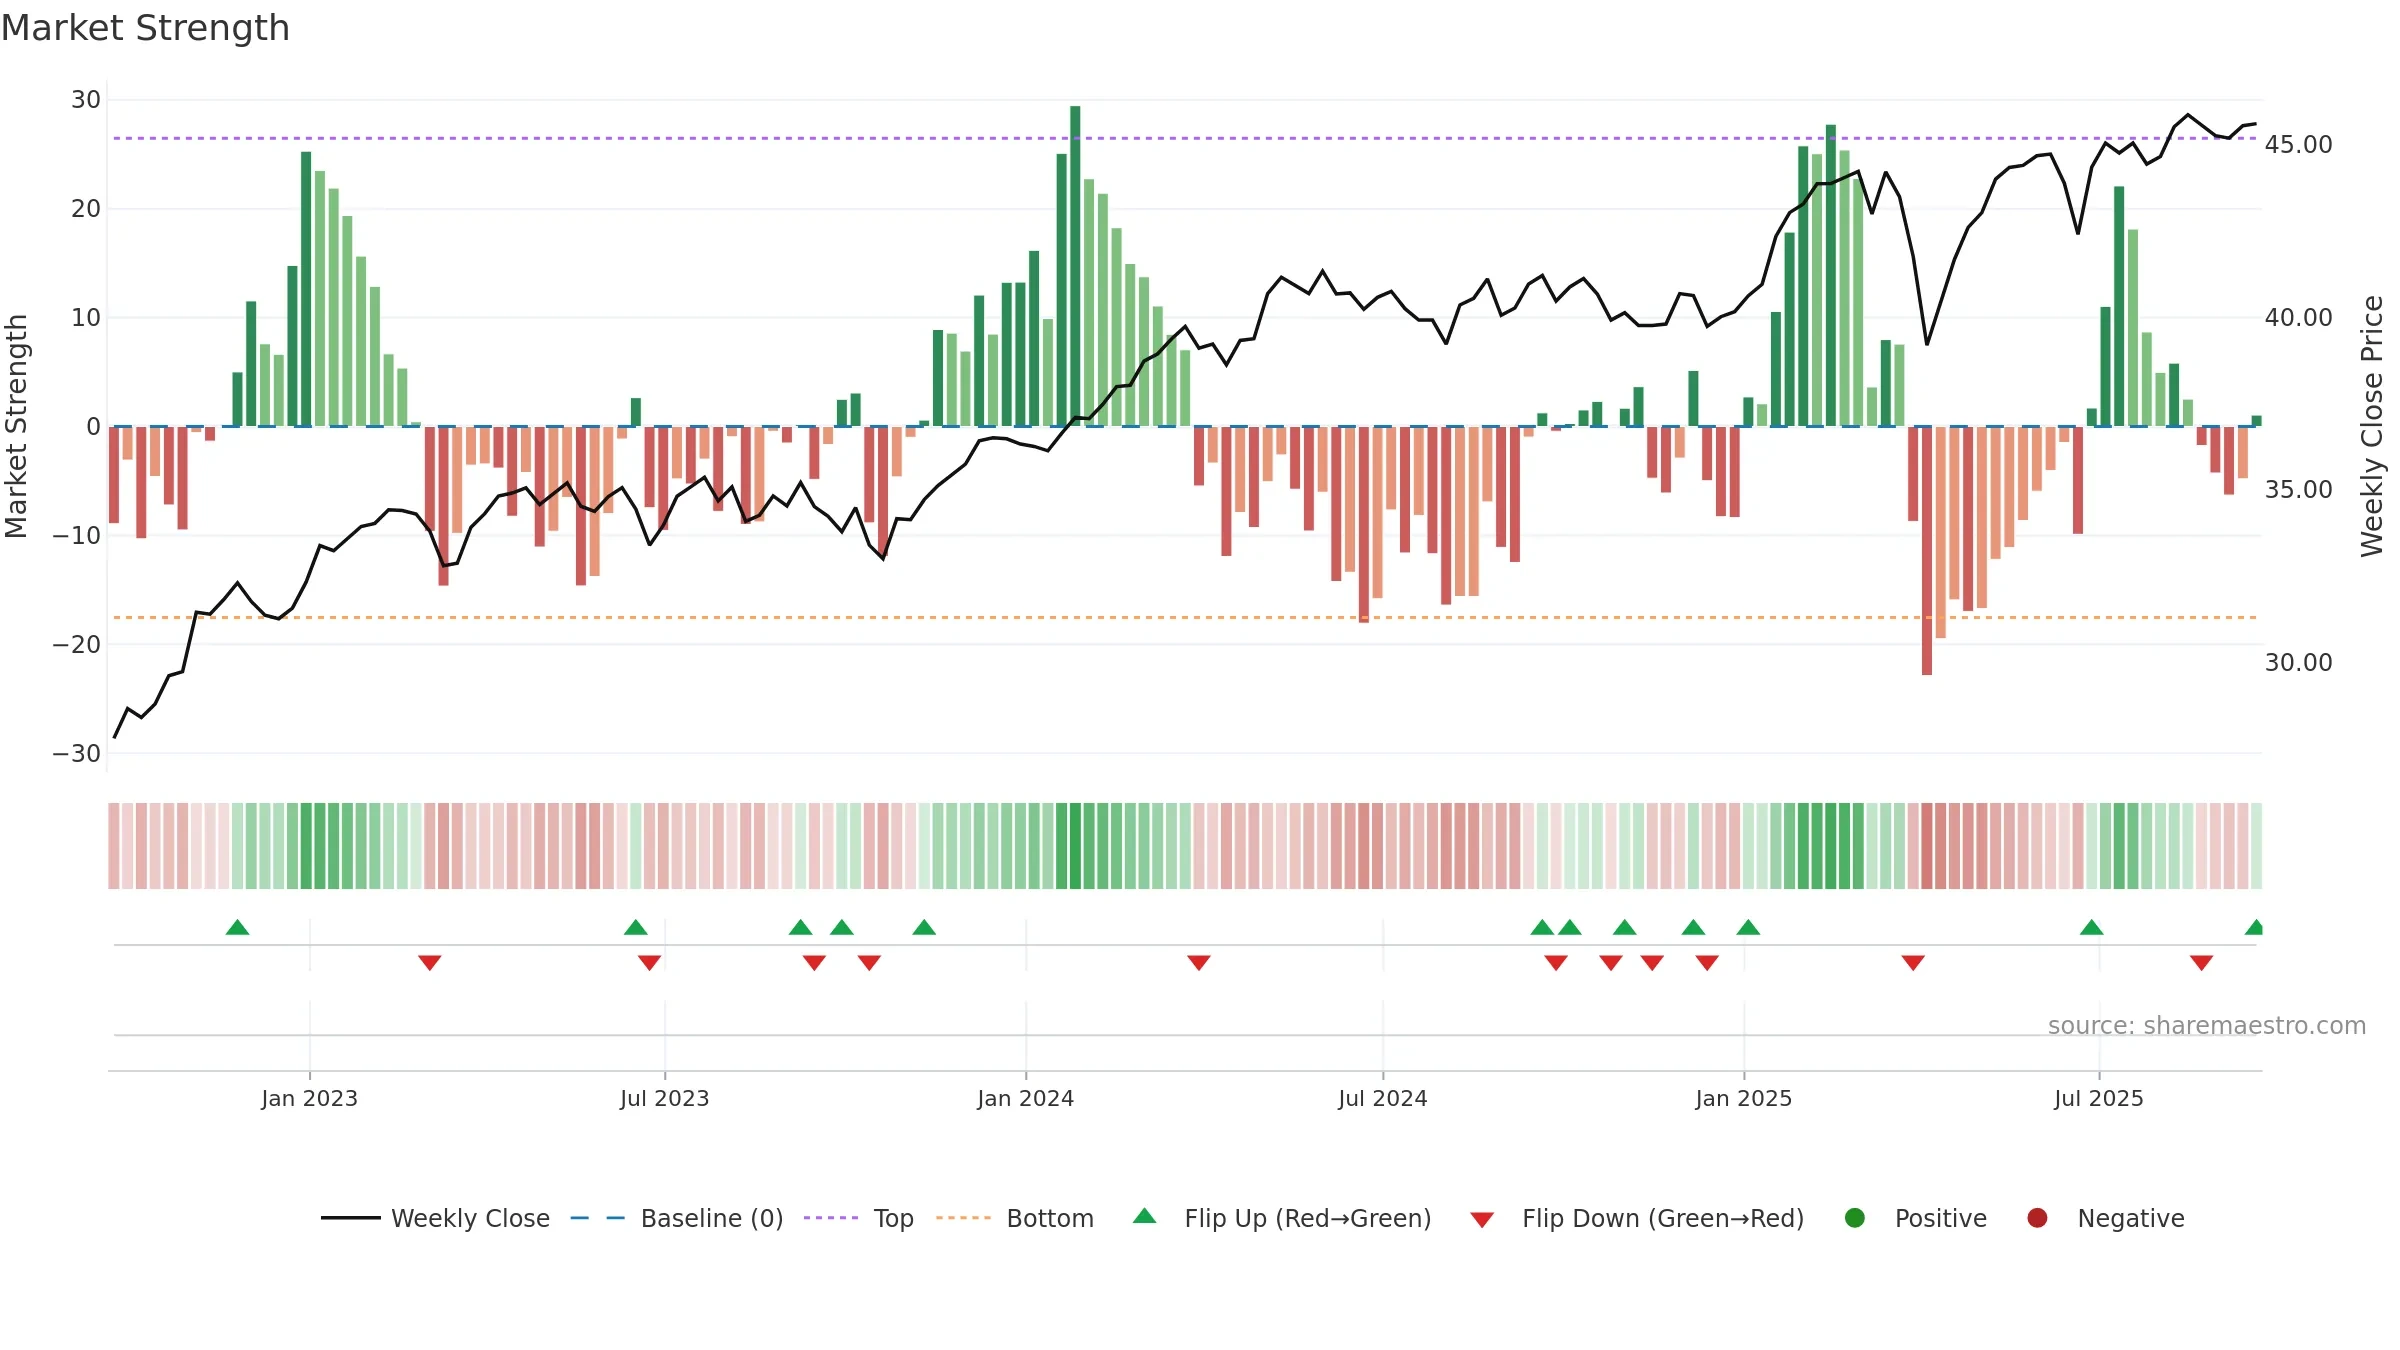
Task: Click the 30.00 price tick label
Action: pyautogui.click(x=2298, y=663)
